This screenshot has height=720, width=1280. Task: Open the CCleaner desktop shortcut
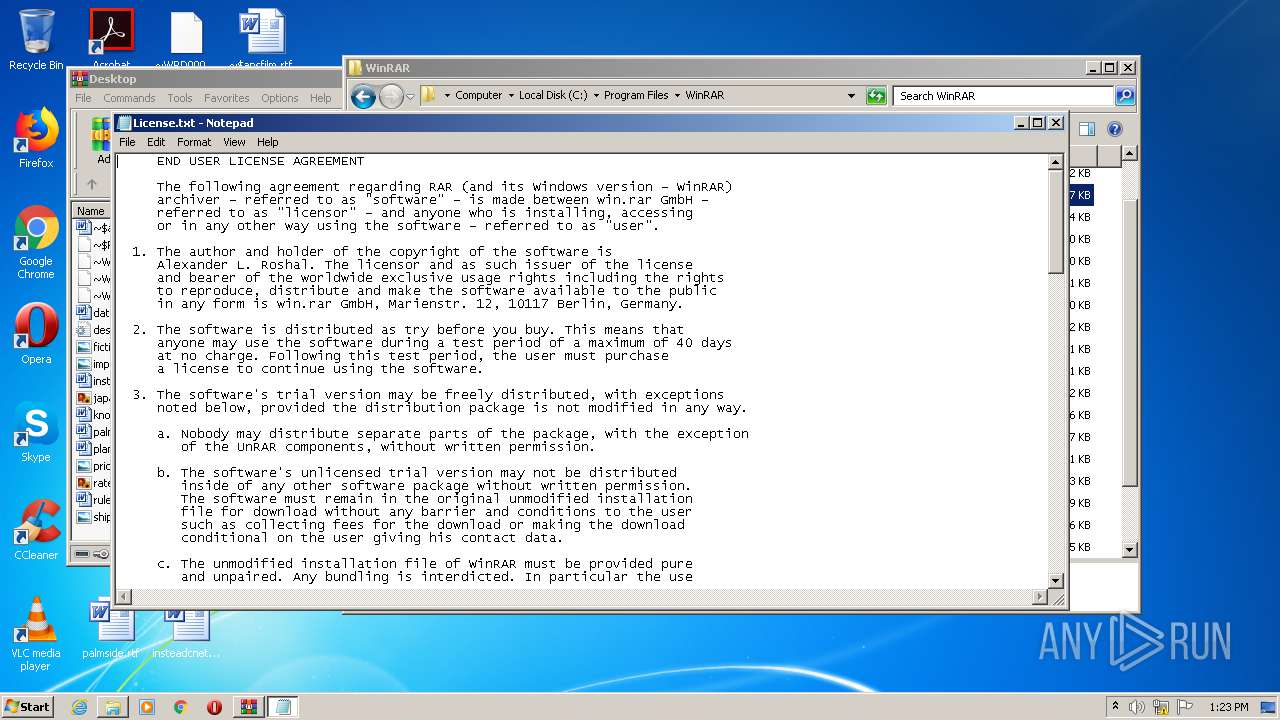click(36, 530)
